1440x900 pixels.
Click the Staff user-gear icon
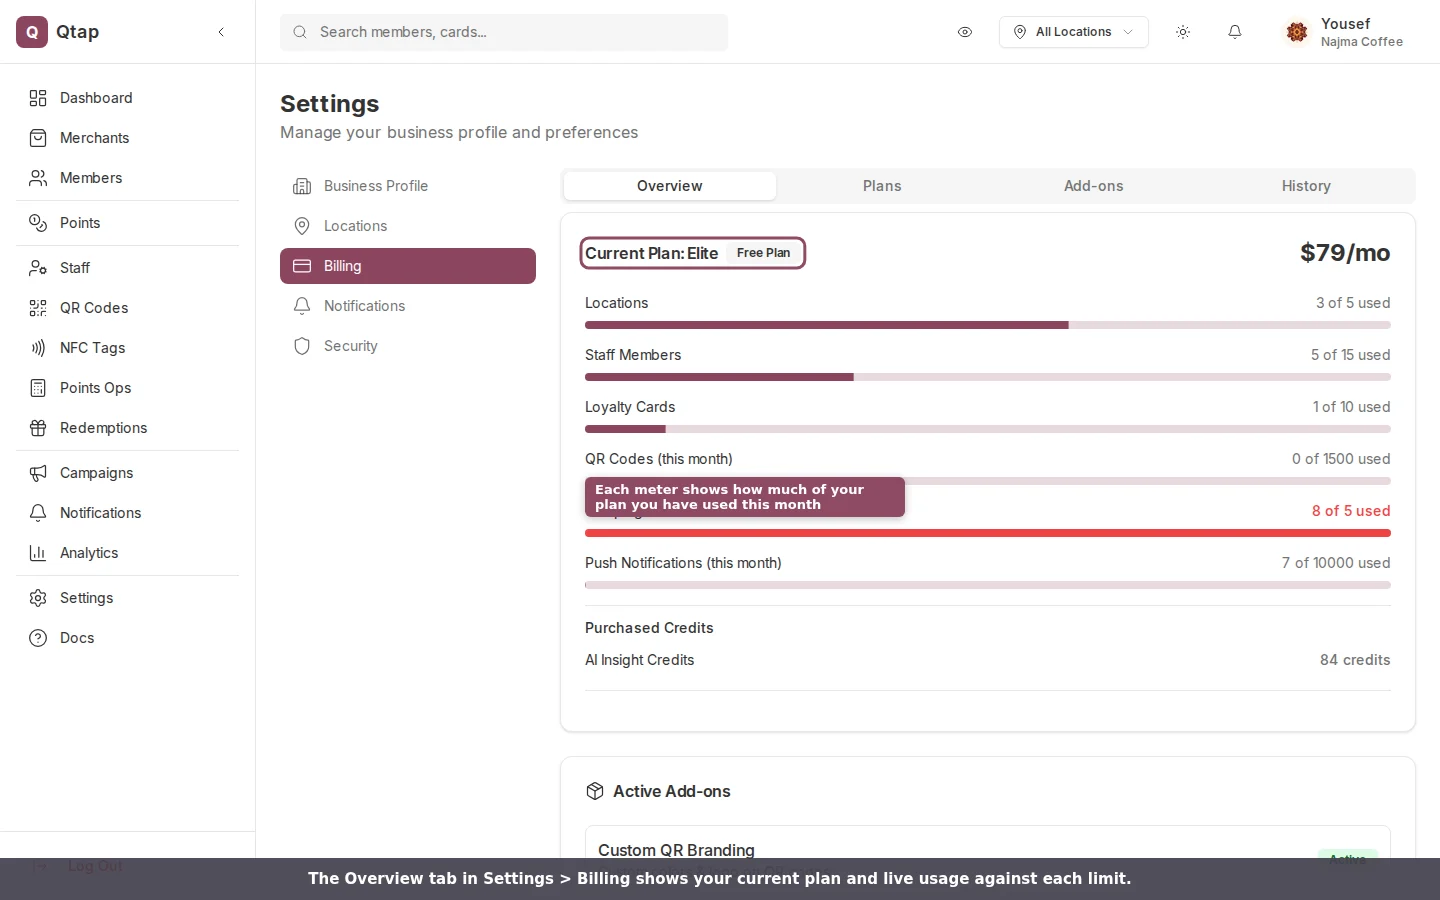(38, 268)
